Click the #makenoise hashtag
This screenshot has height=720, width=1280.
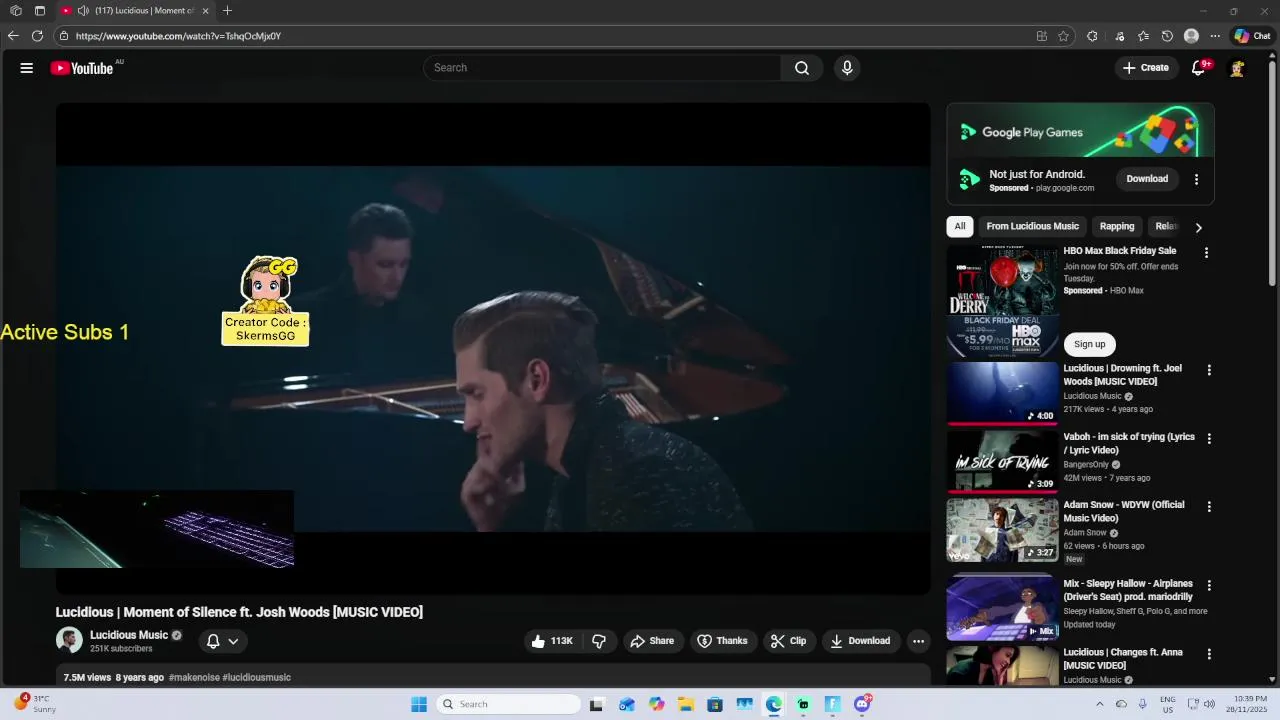pyautogui.click(x=193, y=677)
